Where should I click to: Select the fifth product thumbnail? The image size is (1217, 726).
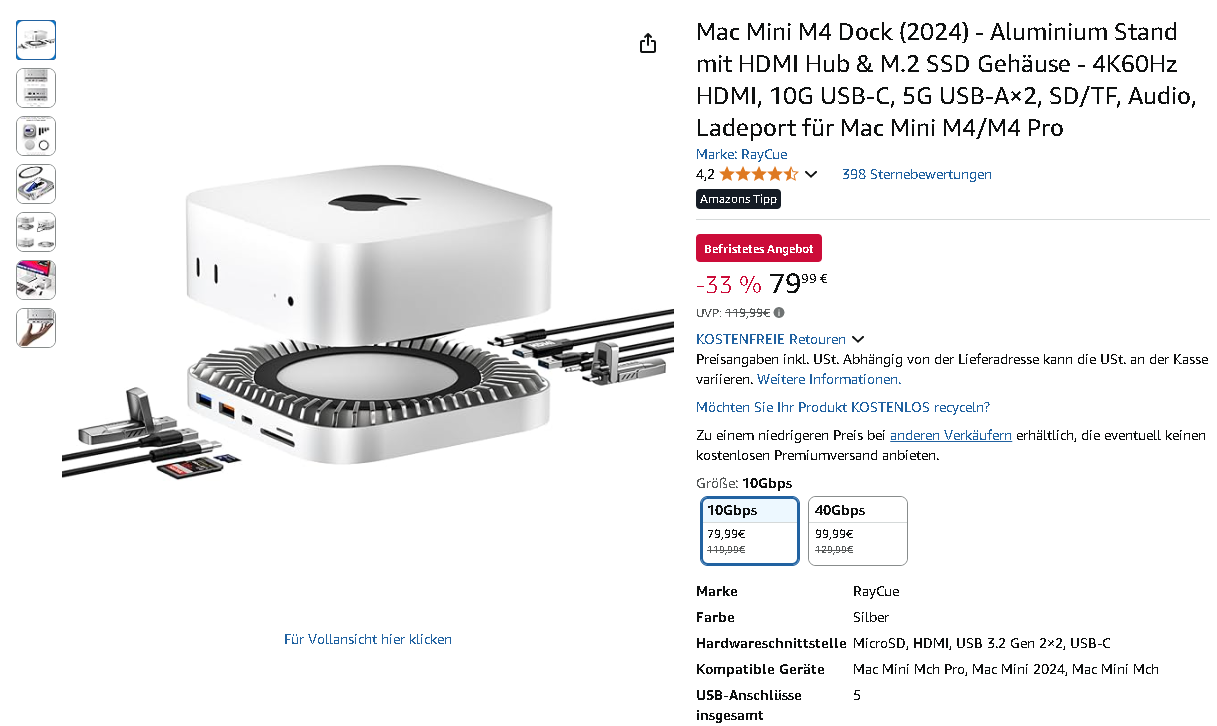point(36,232)
